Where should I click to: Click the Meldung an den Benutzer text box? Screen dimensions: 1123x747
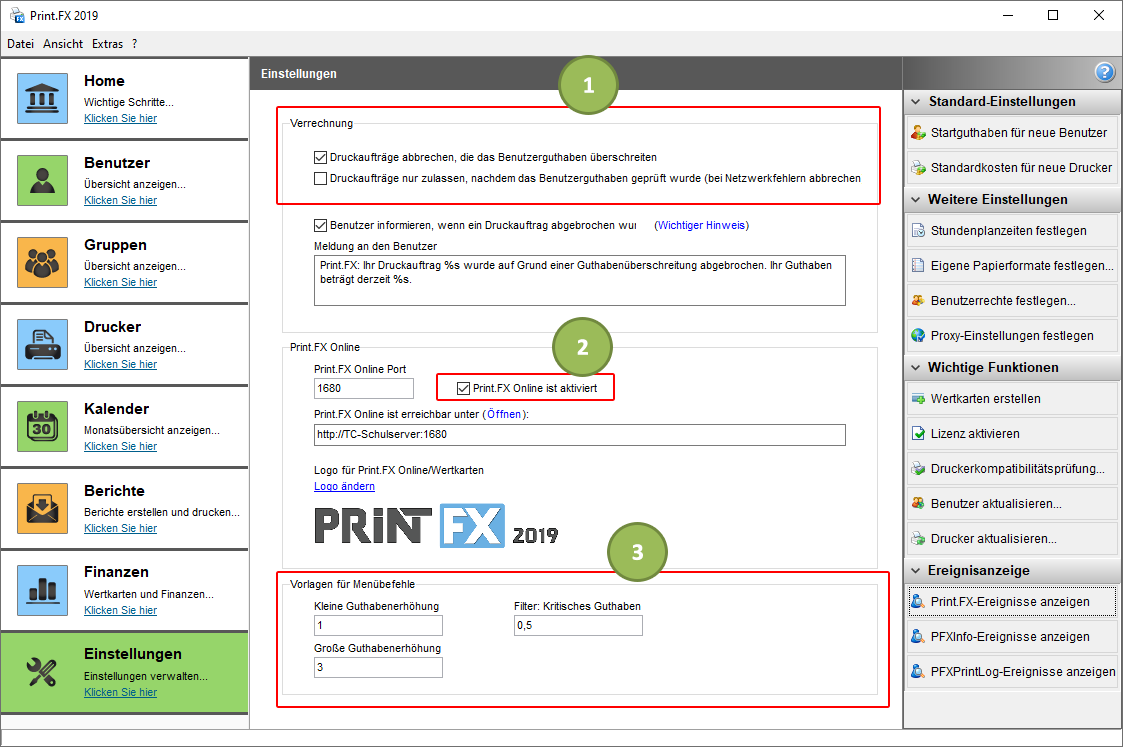[x=579, y=280]
